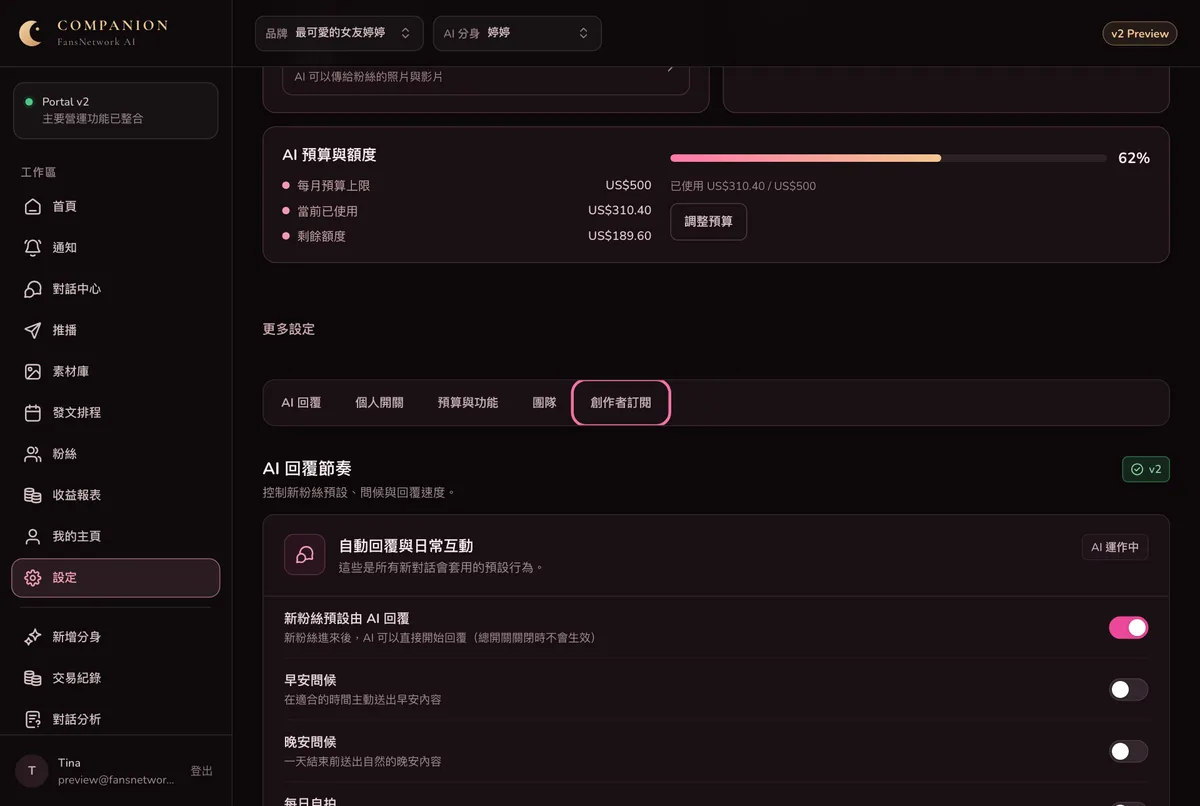1200x806 pixels.
Task: Click the chat icon in 自動回覆與日常互動 card
Action: point(304,554)
